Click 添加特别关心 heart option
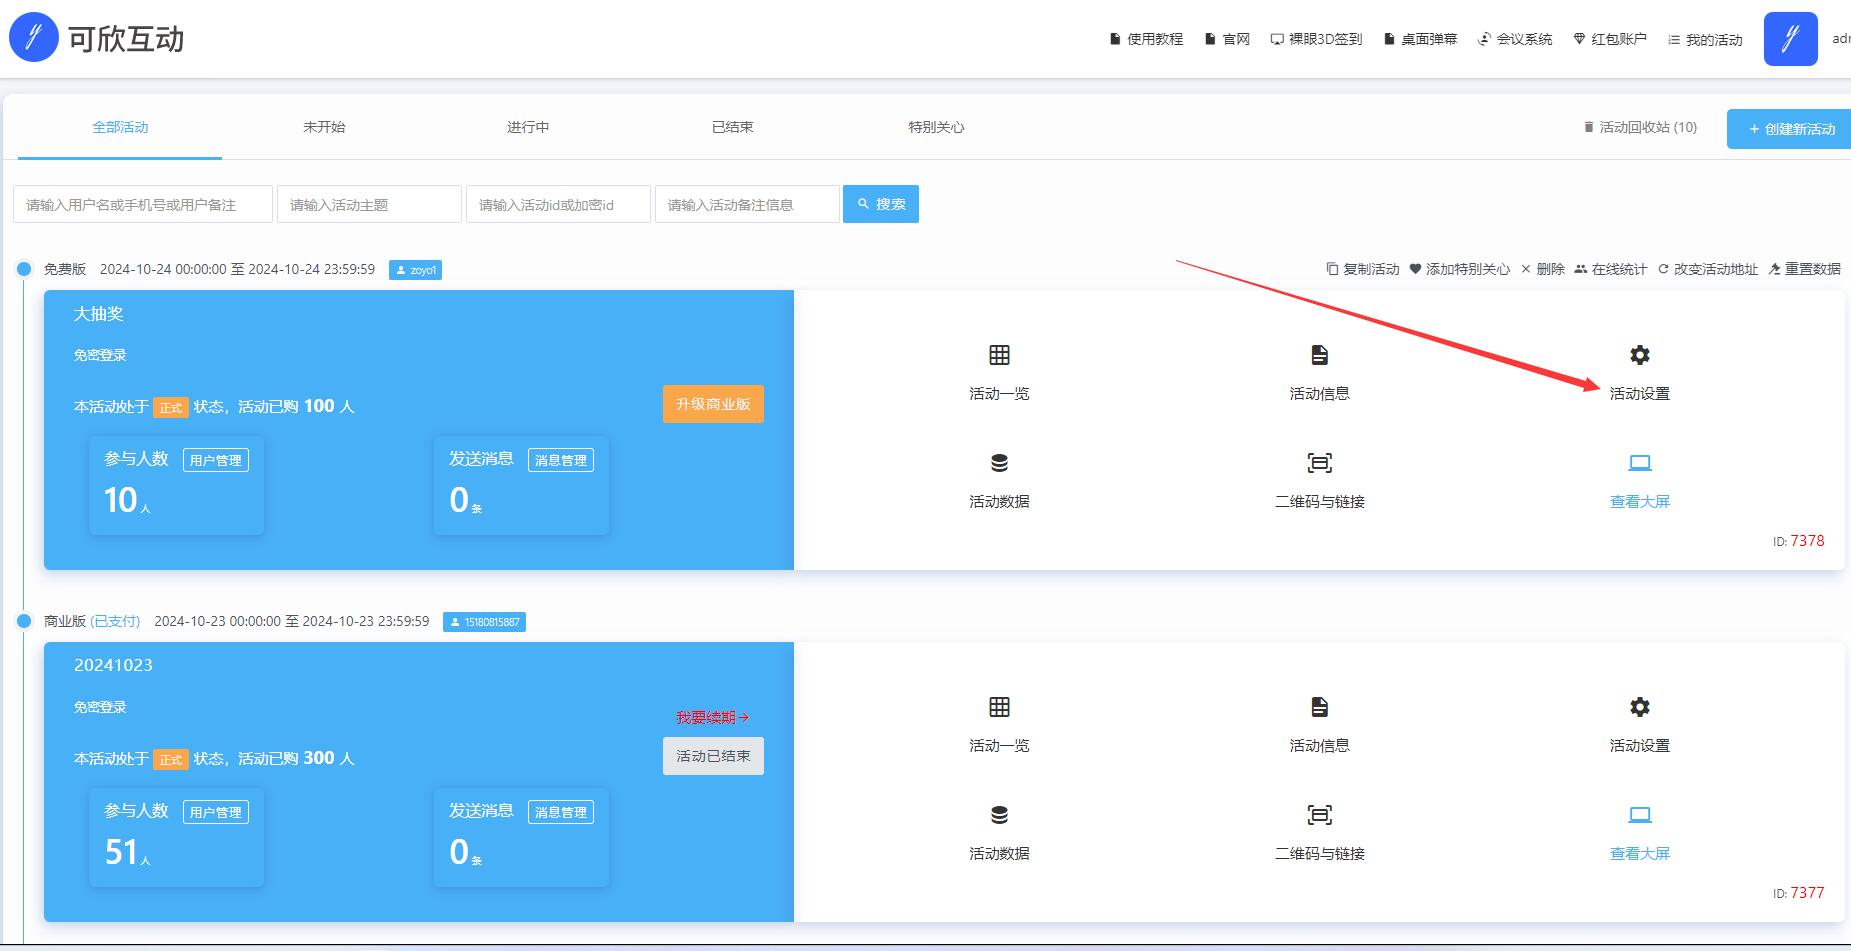This screenshot has height=951, width=1851. coord(1460,269)
